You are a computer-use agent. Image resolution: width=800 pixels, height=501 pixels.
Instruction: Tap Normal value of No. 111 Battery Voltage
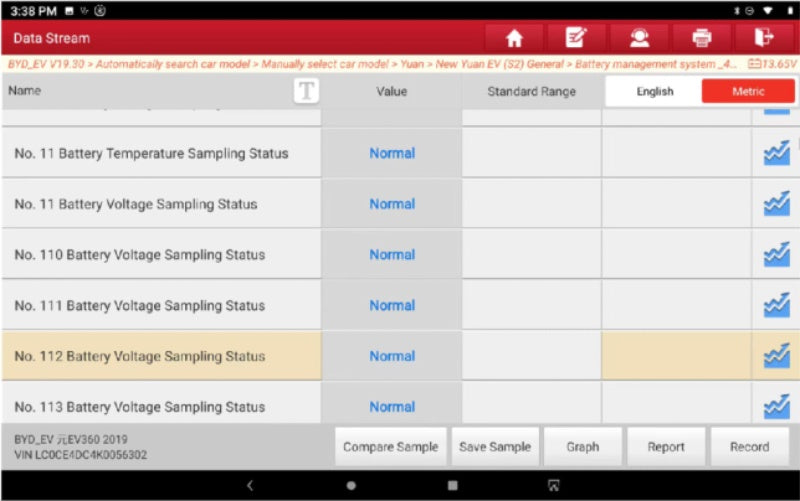point(392,306)
